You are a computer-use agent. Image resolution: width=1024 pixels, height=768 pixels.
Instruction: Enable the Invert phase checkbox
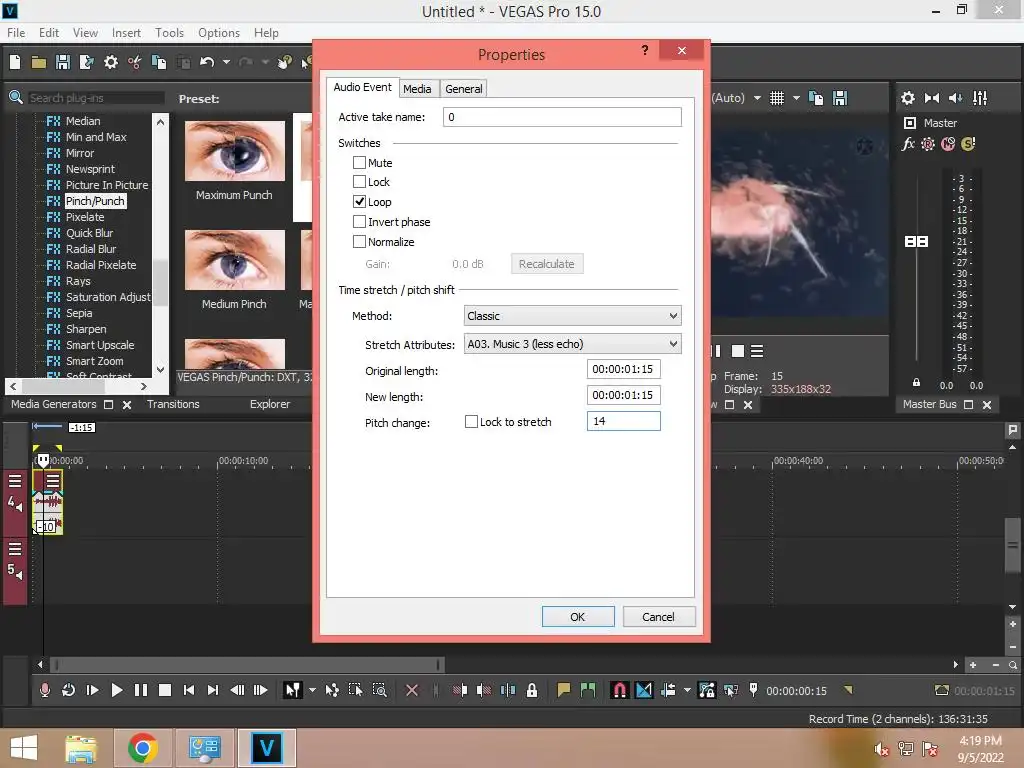[359, 222]
